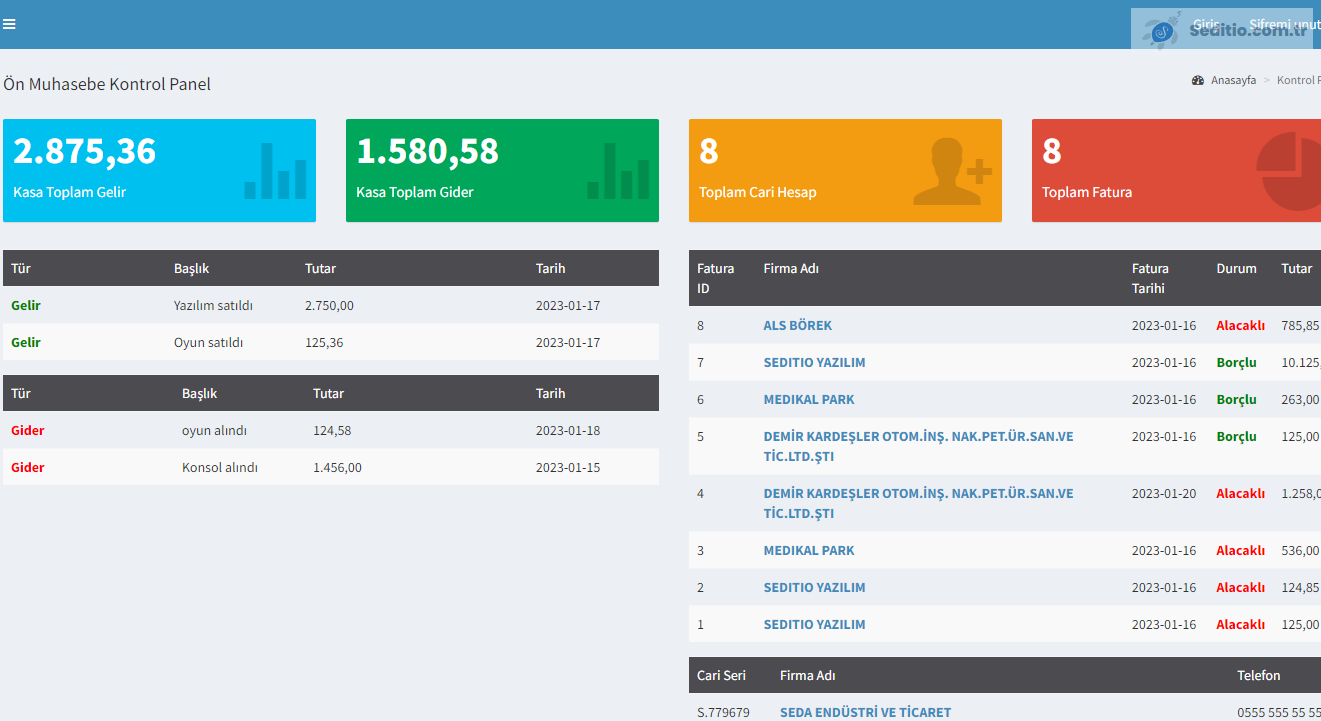This screenshot has width=1321, height=721.
Task: Click the date of Yazılım satıldı row
Action: click(x=568, y=305)
